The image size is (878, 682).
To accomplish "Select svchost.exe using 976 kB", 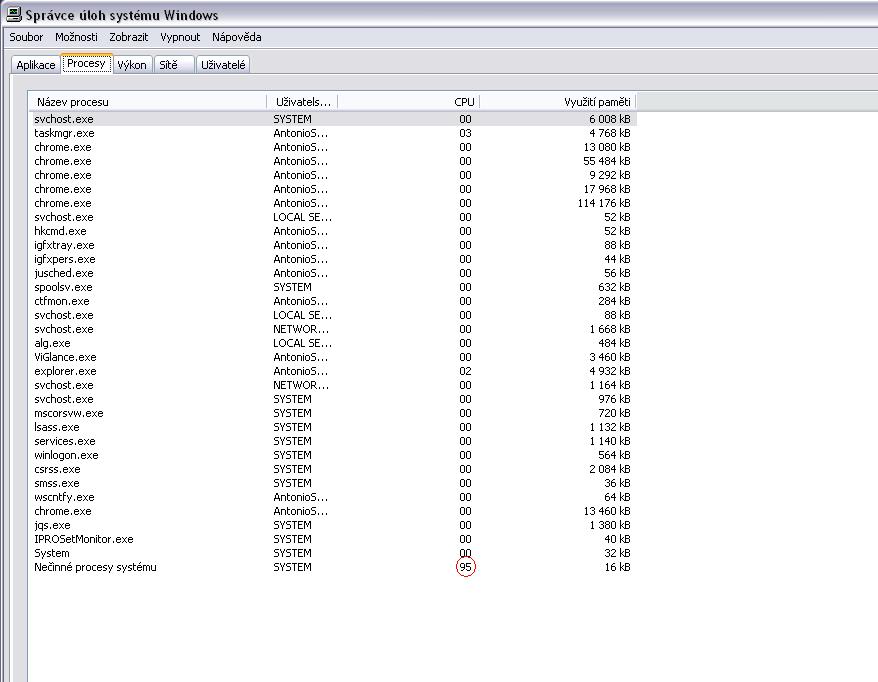I will (x=333, y=399).
